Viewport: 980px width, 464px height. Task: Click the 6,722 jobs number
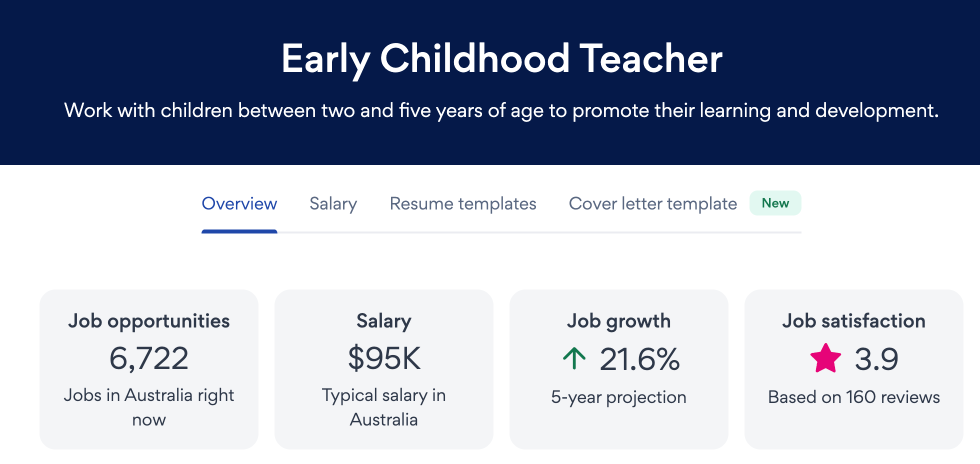(149, 358)
